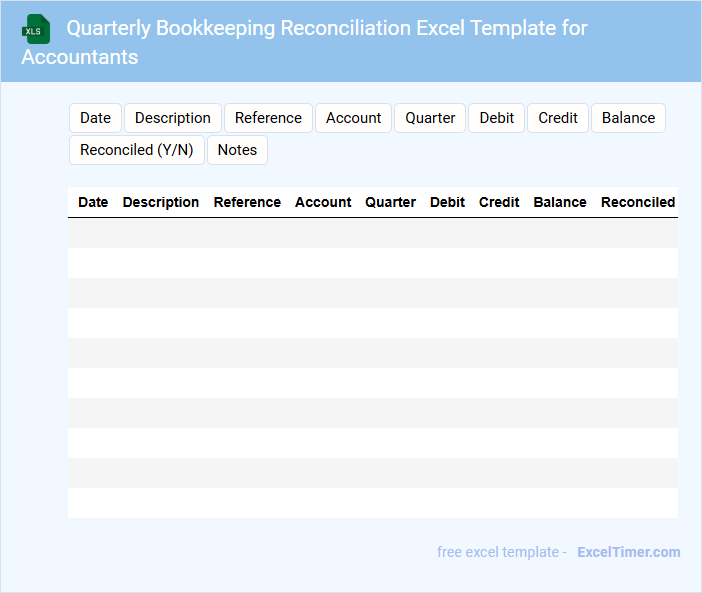The image size is (702, 593).
Task: Select the Description tag chip
Action: pos(173,118)
